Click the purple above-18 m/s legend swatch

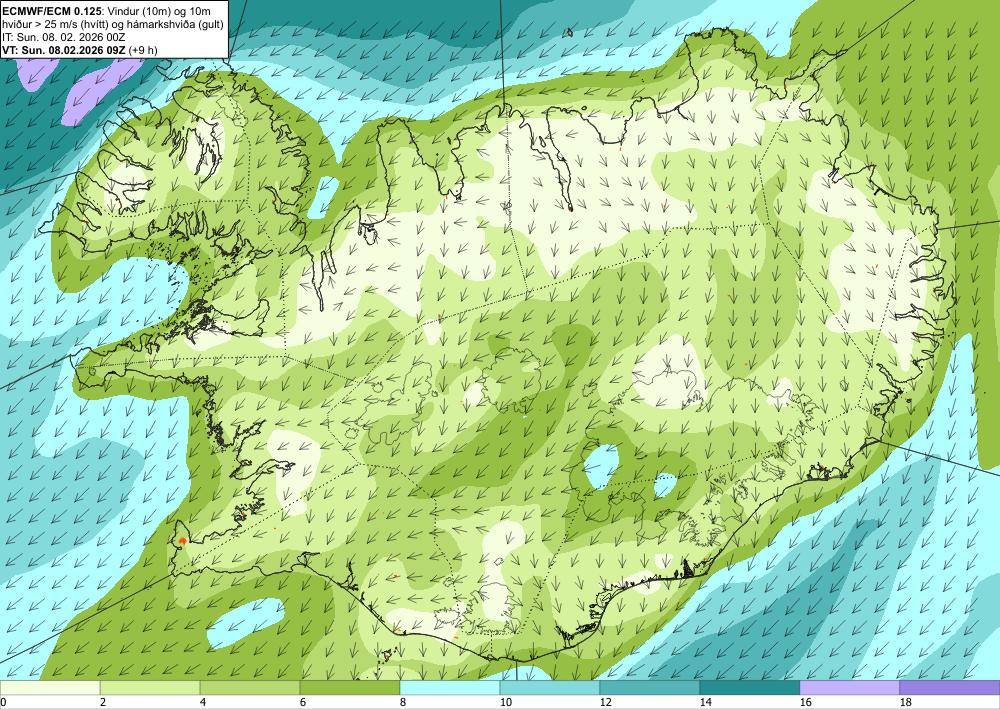click(x=950, y=687)
